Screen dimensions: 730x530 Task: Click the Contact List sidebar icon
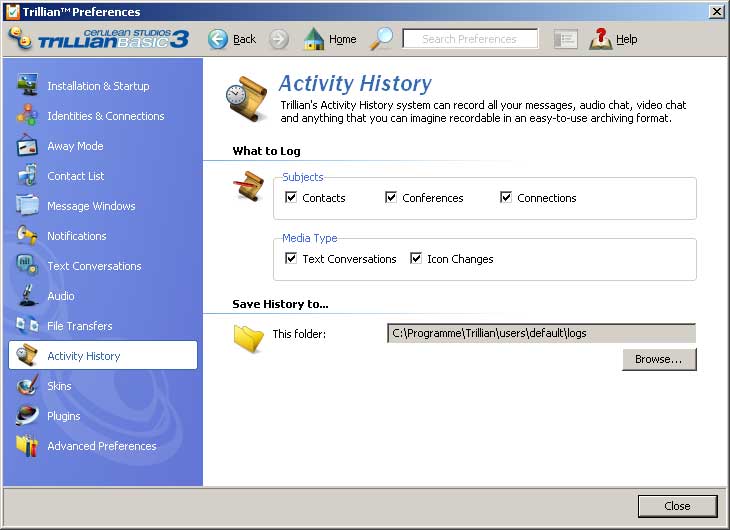(27, 175)
